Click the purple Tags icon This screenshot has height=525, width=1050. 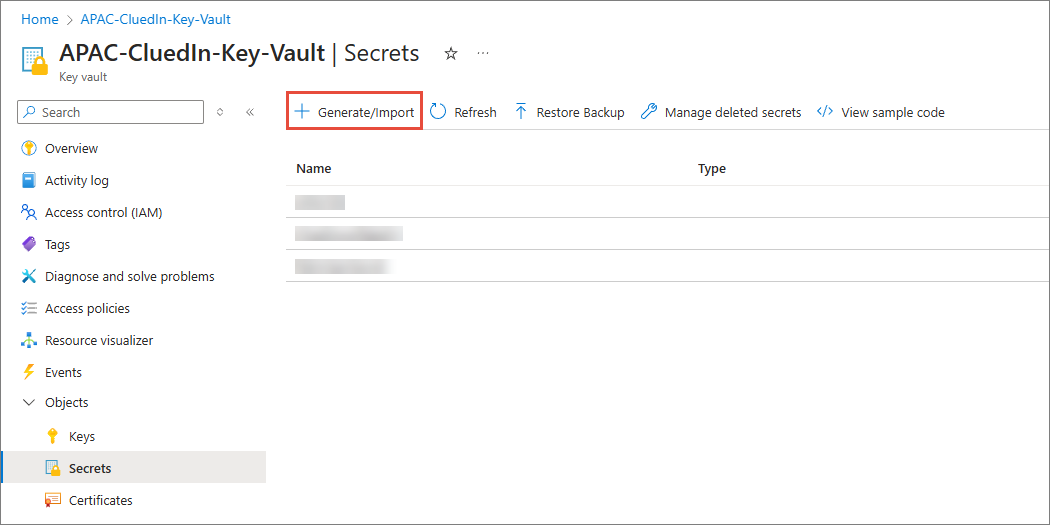point(28,244)
